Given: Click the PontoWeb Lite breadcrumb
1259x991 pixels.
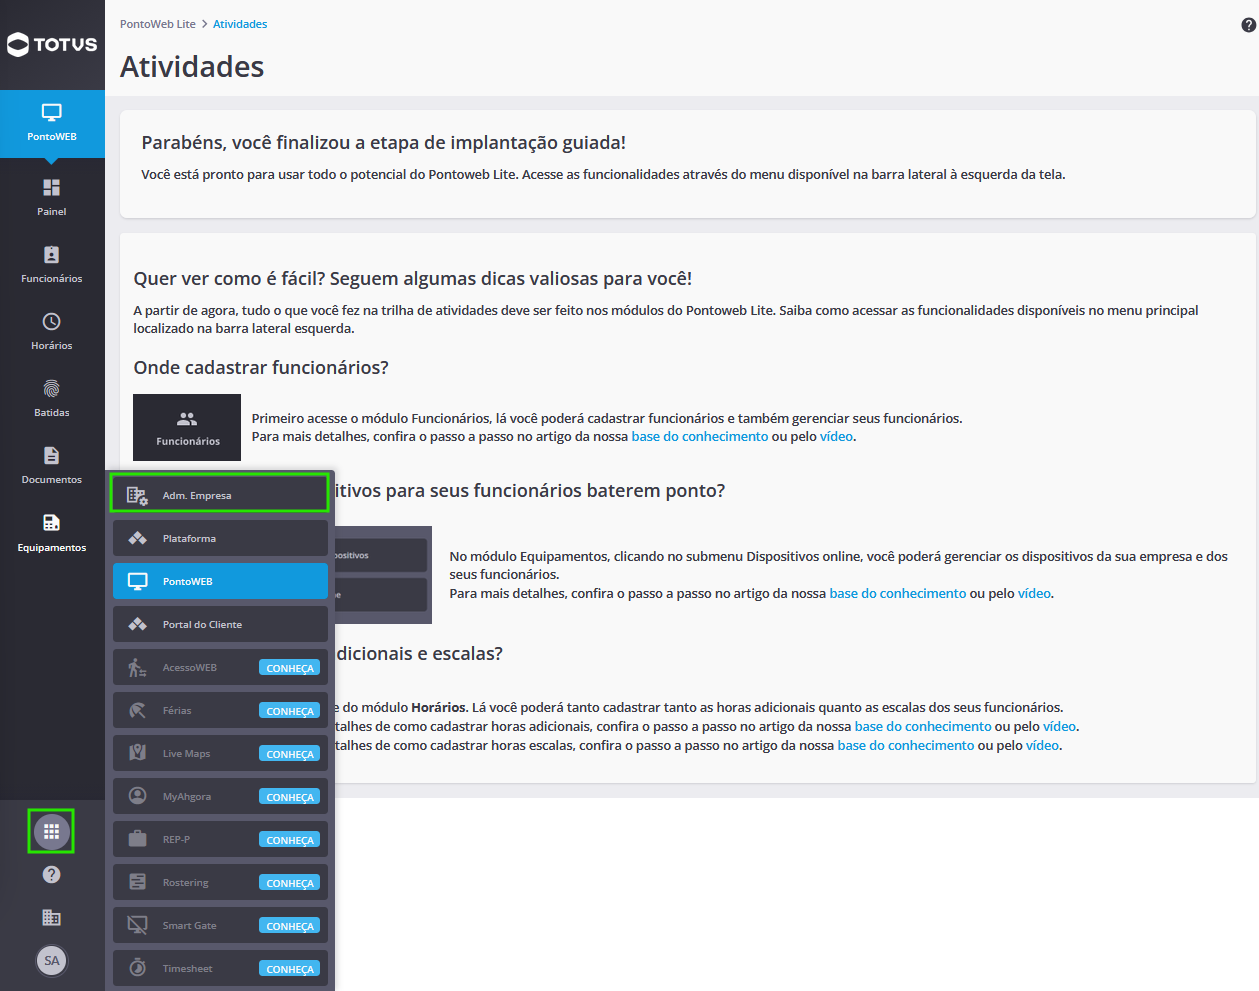Looking at the screenshot, I should tap(158, 24).
